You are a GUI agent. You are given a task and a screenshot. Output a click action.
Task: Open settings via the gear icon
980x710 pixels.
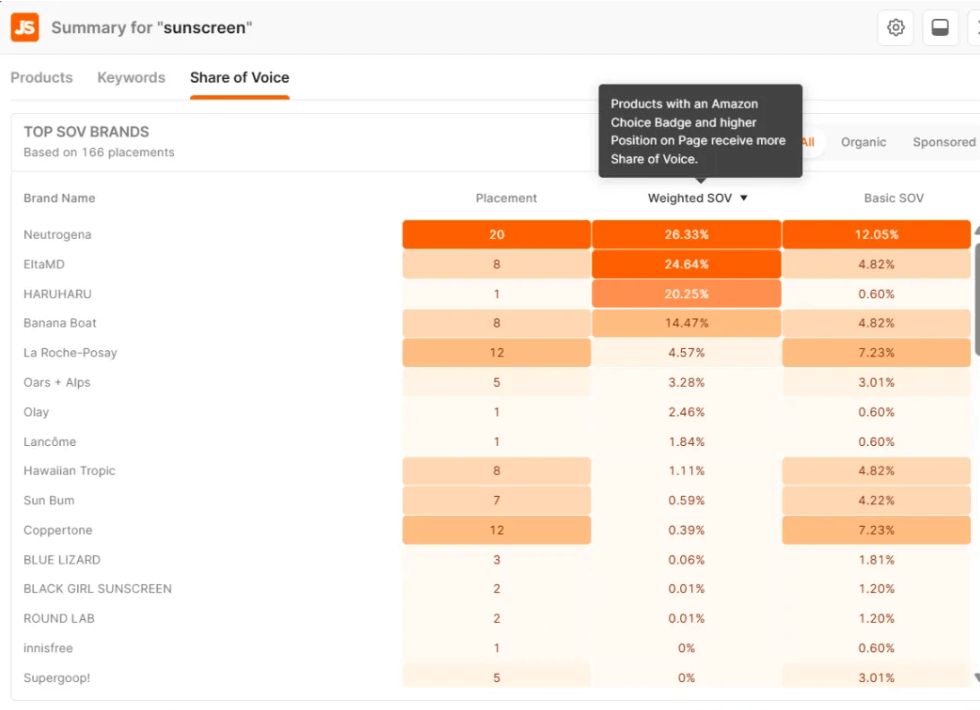(x=895, y=28)
